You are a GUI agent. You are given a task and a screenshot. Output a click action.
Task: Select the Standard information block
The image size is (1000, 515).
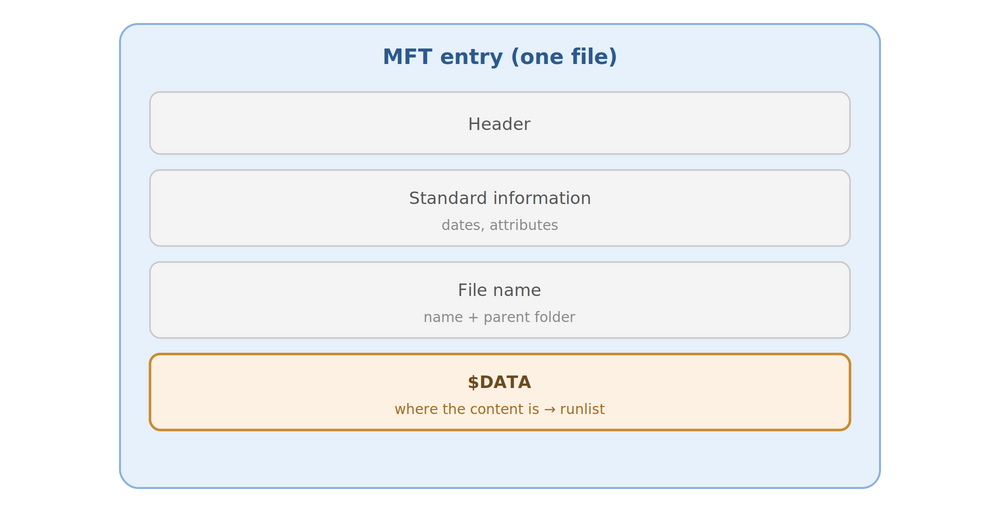pos(500,208)
